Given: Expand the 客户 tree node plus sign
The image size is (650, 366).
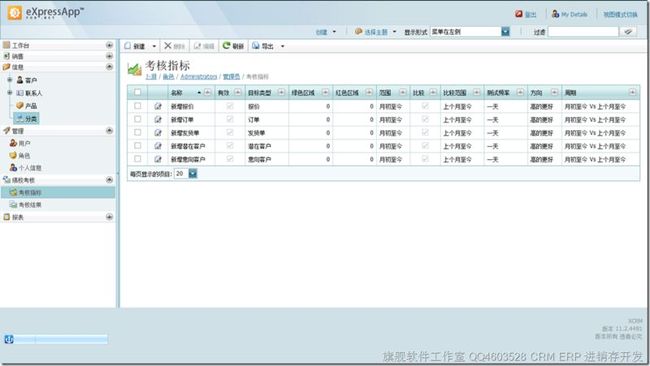Looking at the screenshot, I should point(10,80).
